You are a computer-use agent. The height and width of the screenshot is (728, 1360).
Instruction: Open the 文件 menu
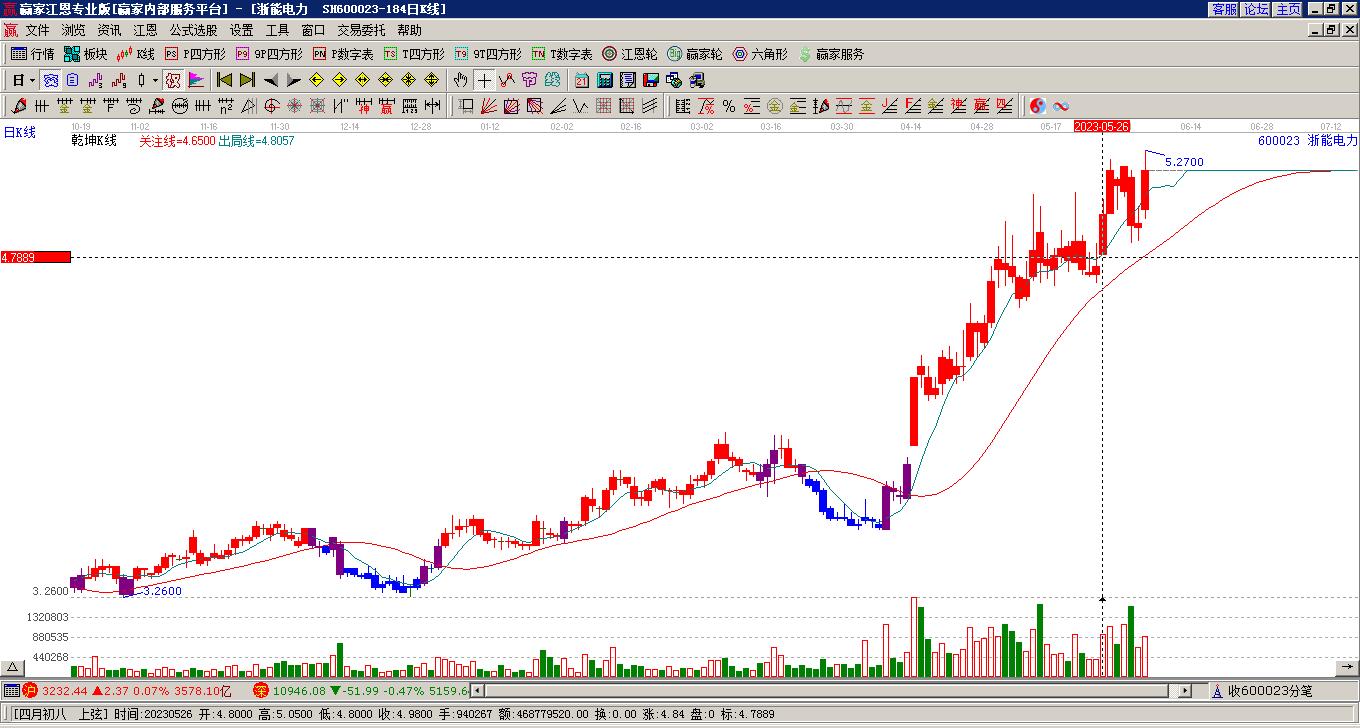[37, 31]
